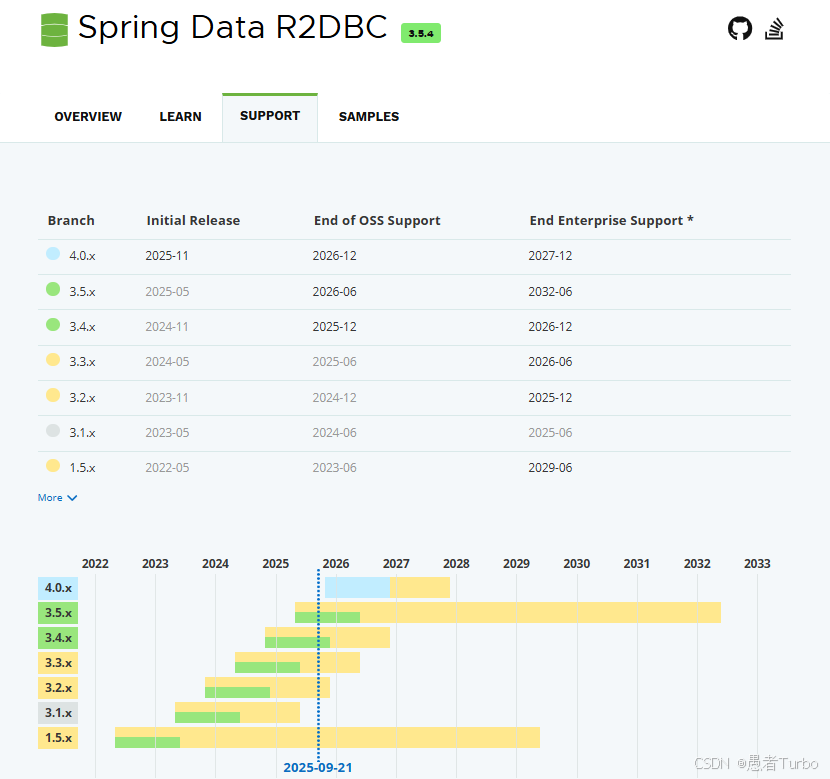Click the 3.5.4 version badge

point(421,33)
